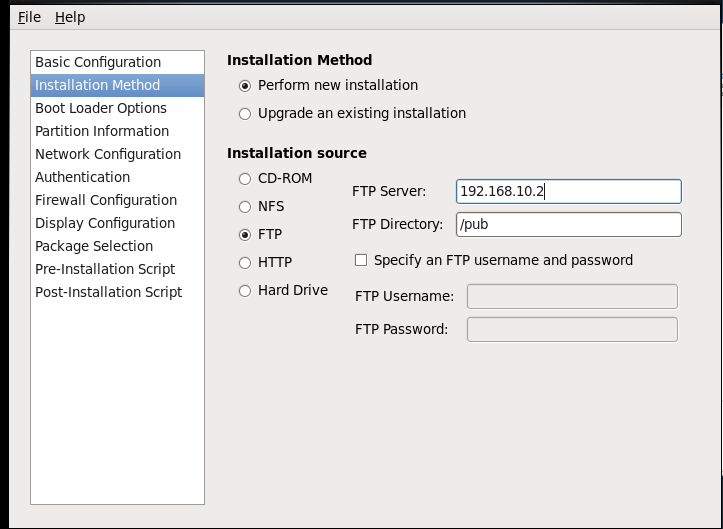Select Pre-Installation Script entry
Screen dimensions: 723x529
(118, 270)
